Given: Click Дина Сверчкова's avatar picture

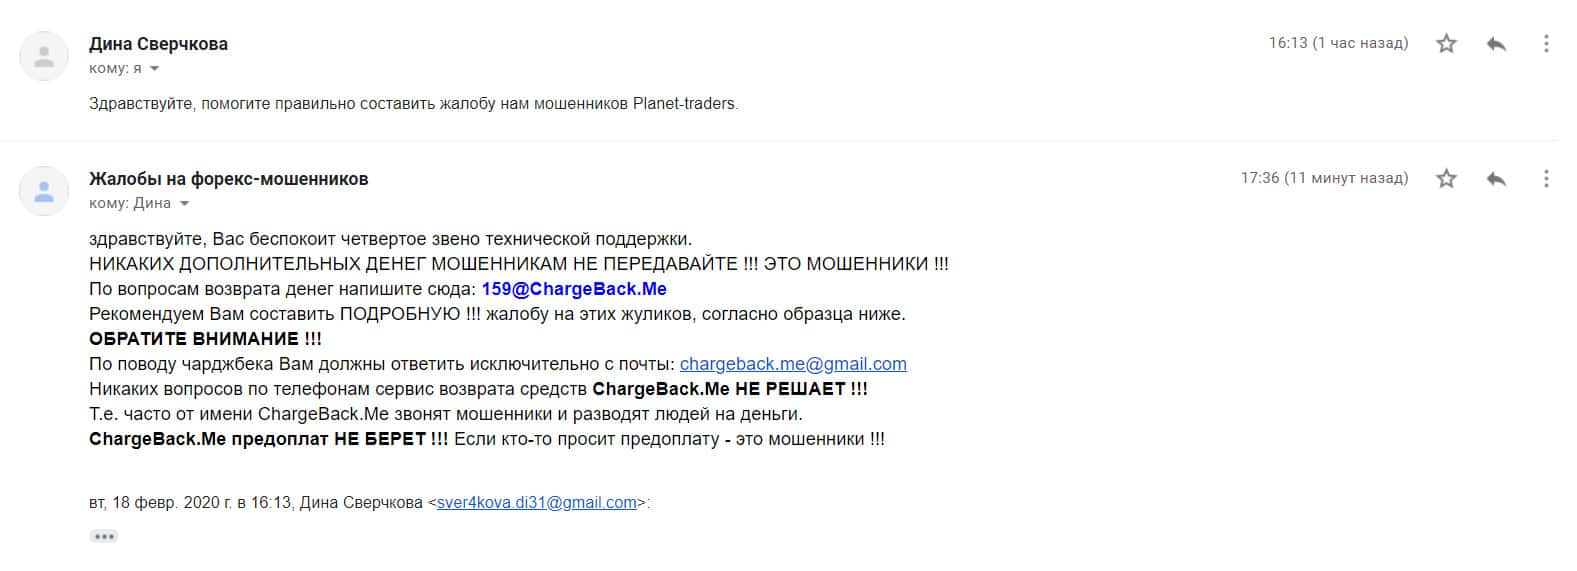Looking at the screenshot, I should click(x=44, y=56).
